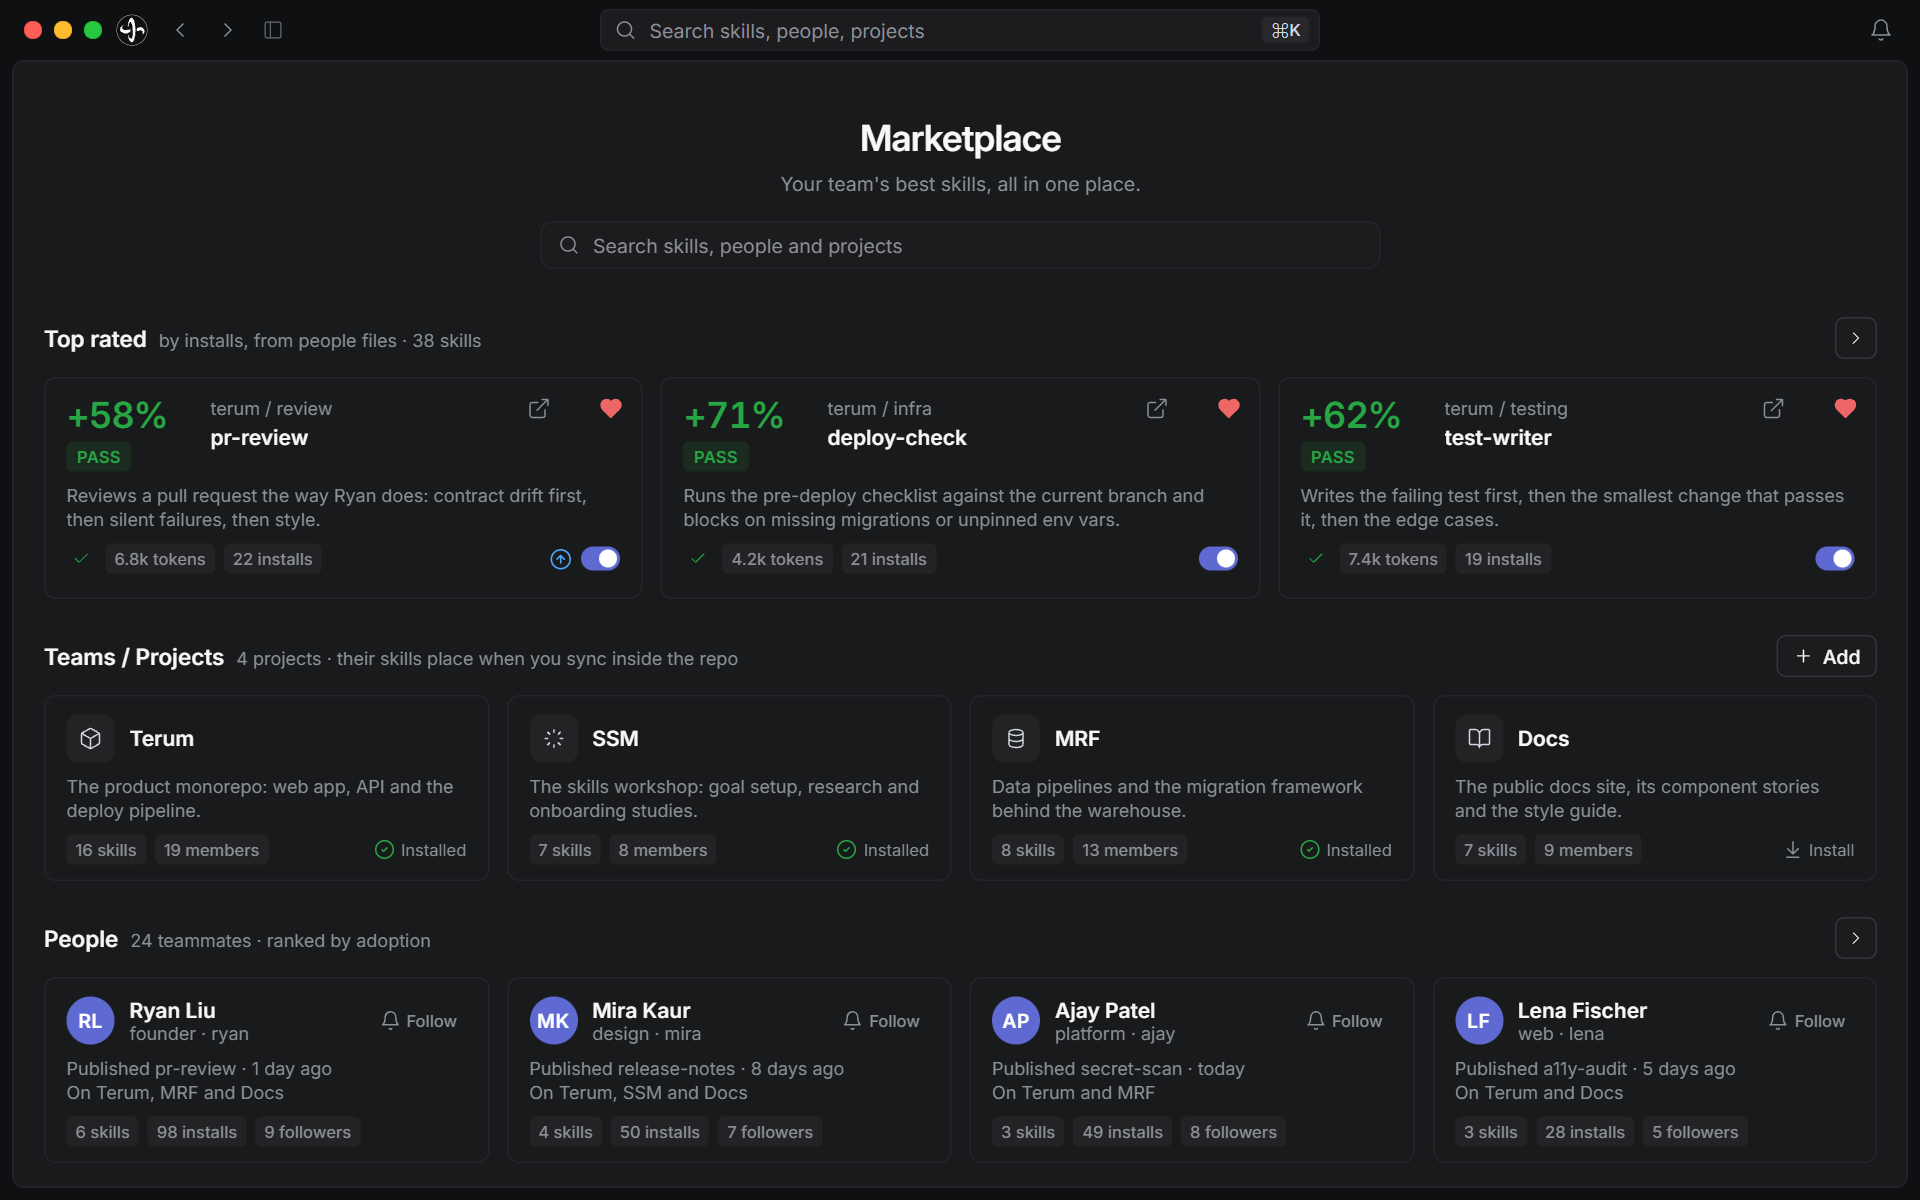Click heart icon on deploy-check card

pos(1228,408)
